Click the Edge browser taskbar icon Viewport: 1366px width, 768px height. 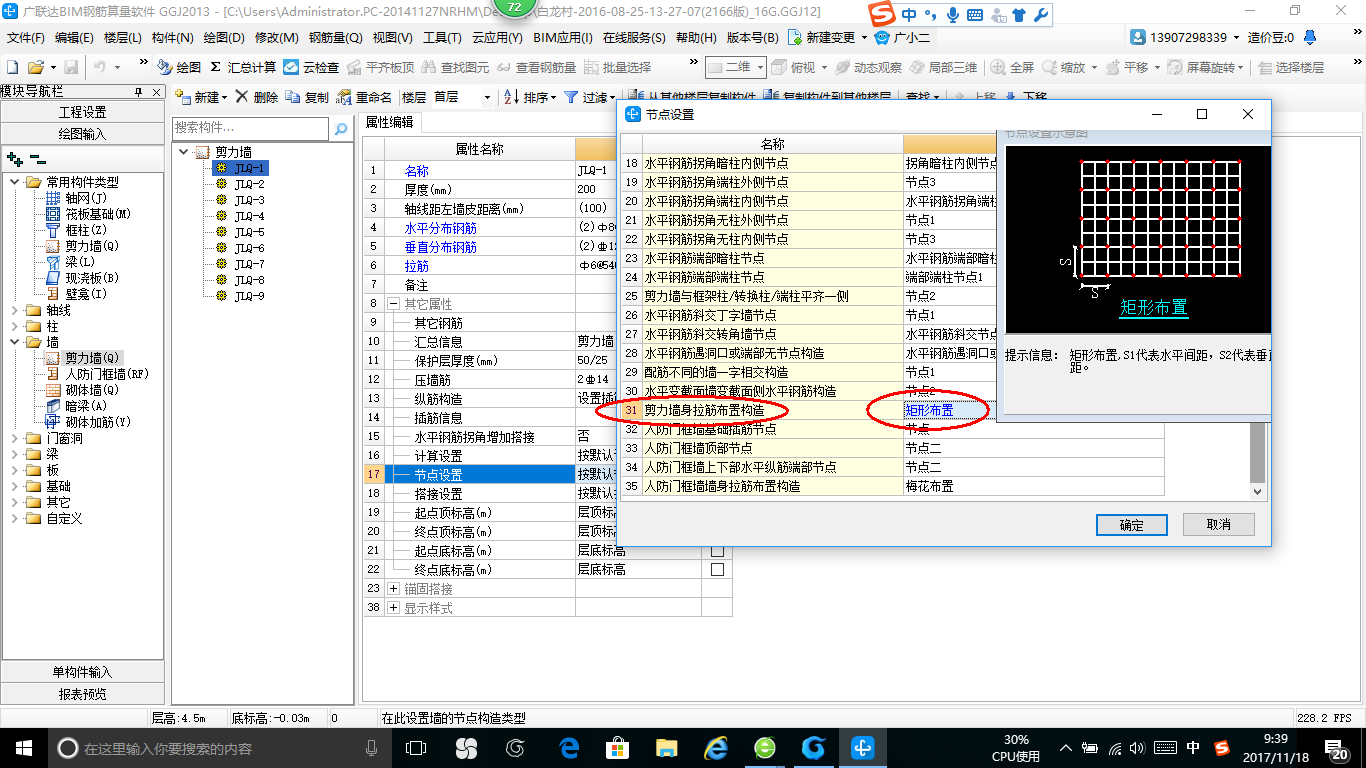(x=570, y=748)
